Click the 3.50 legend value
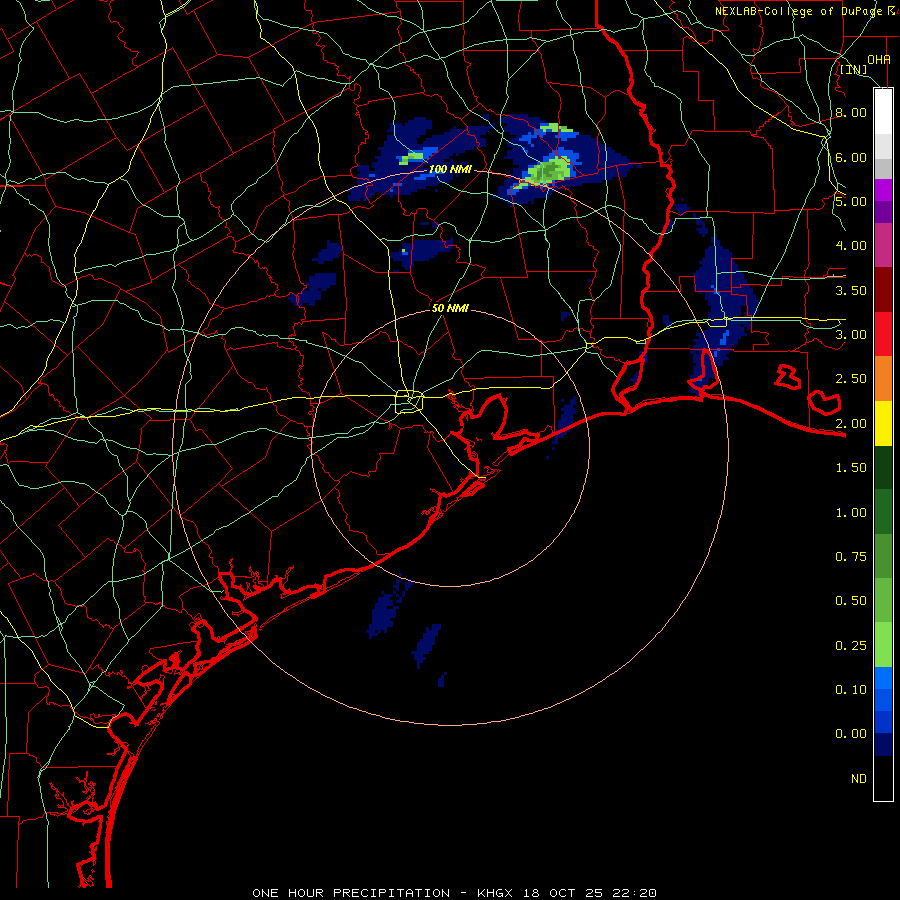 click(x=851, y=290)
